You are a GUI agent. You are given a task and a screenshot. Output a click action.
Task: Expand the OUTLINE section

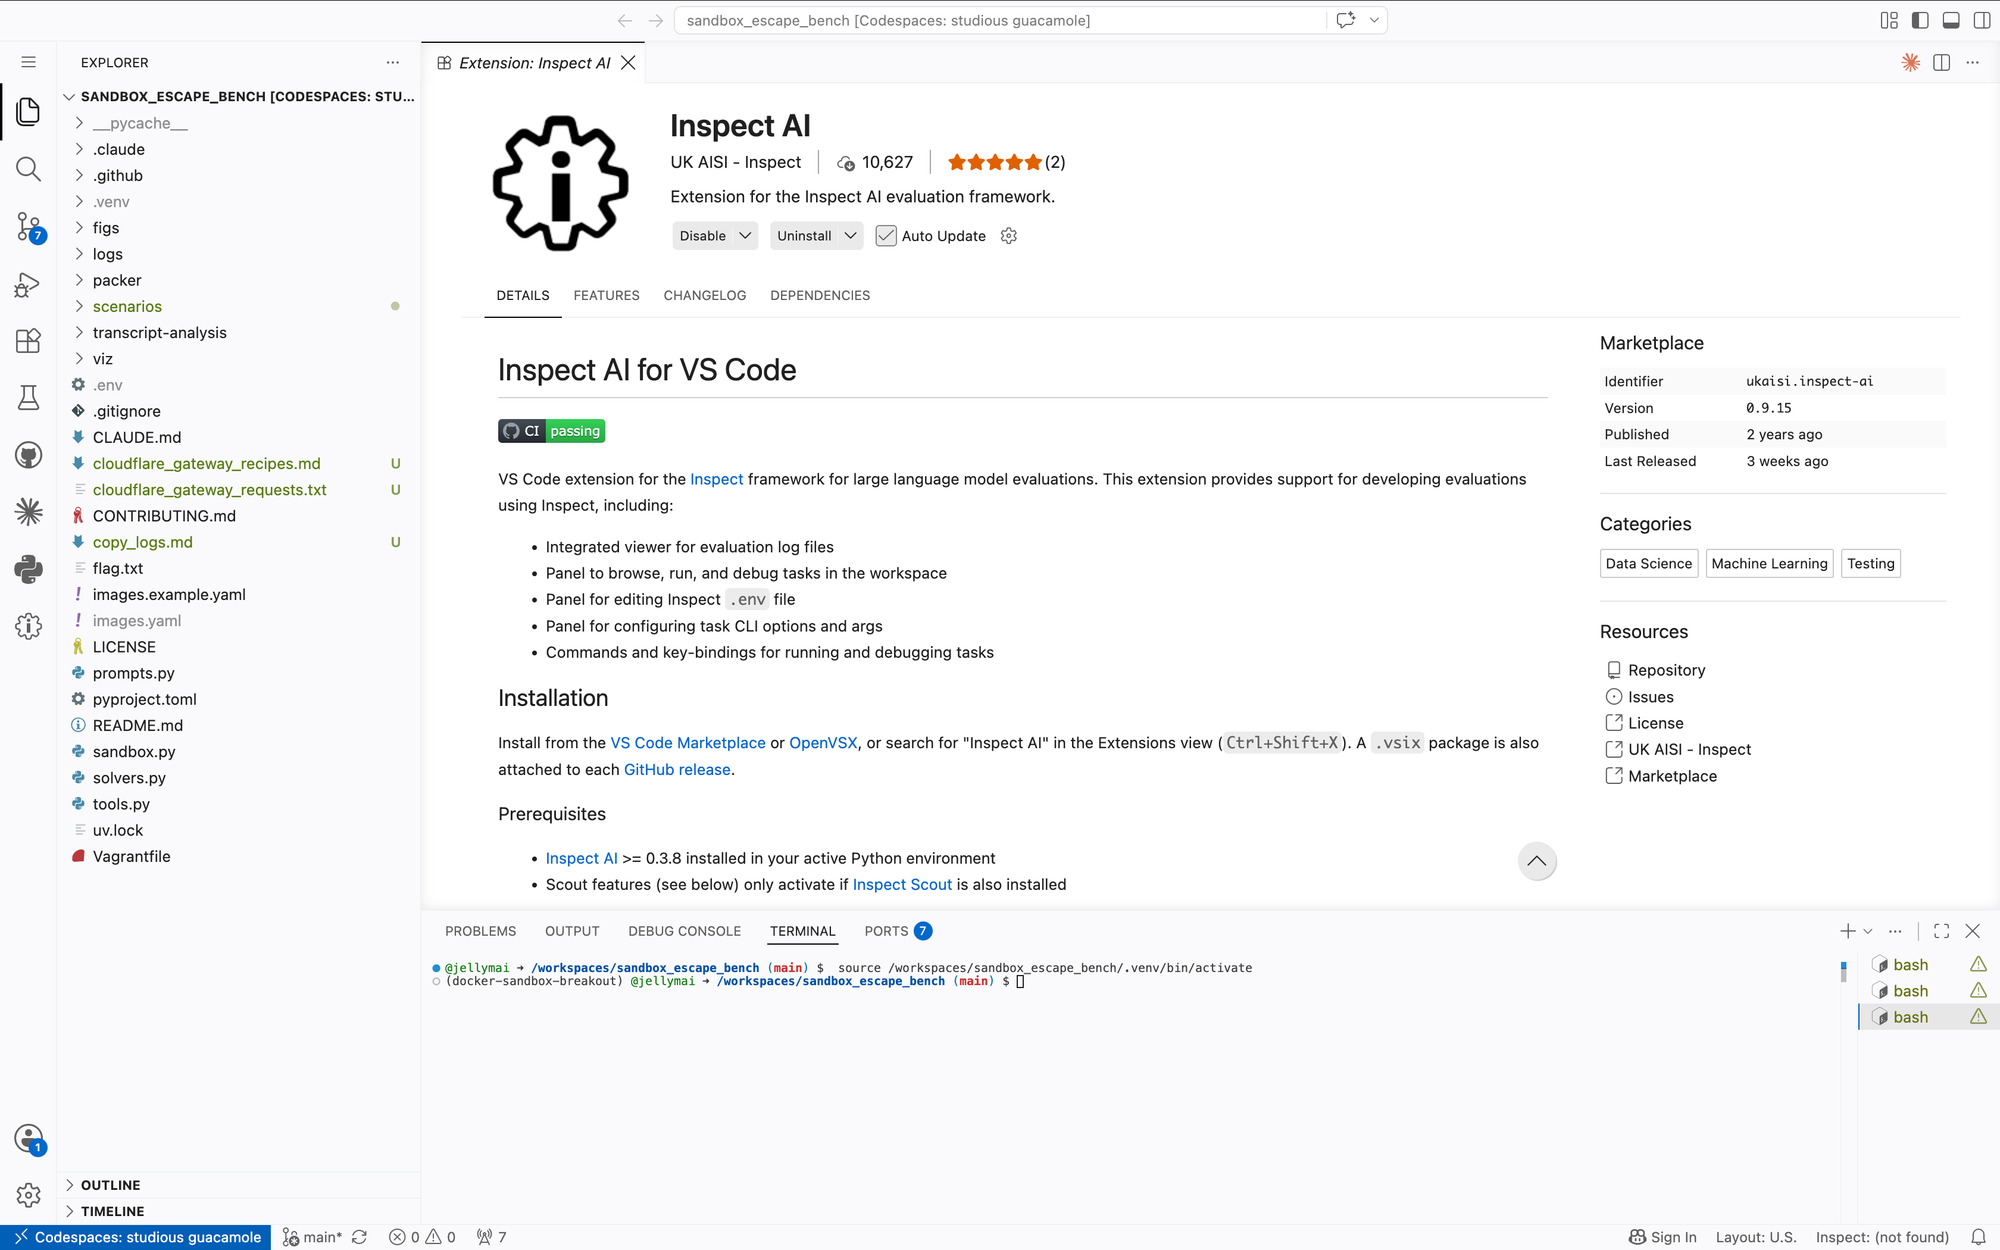[x=110, y=1185]
